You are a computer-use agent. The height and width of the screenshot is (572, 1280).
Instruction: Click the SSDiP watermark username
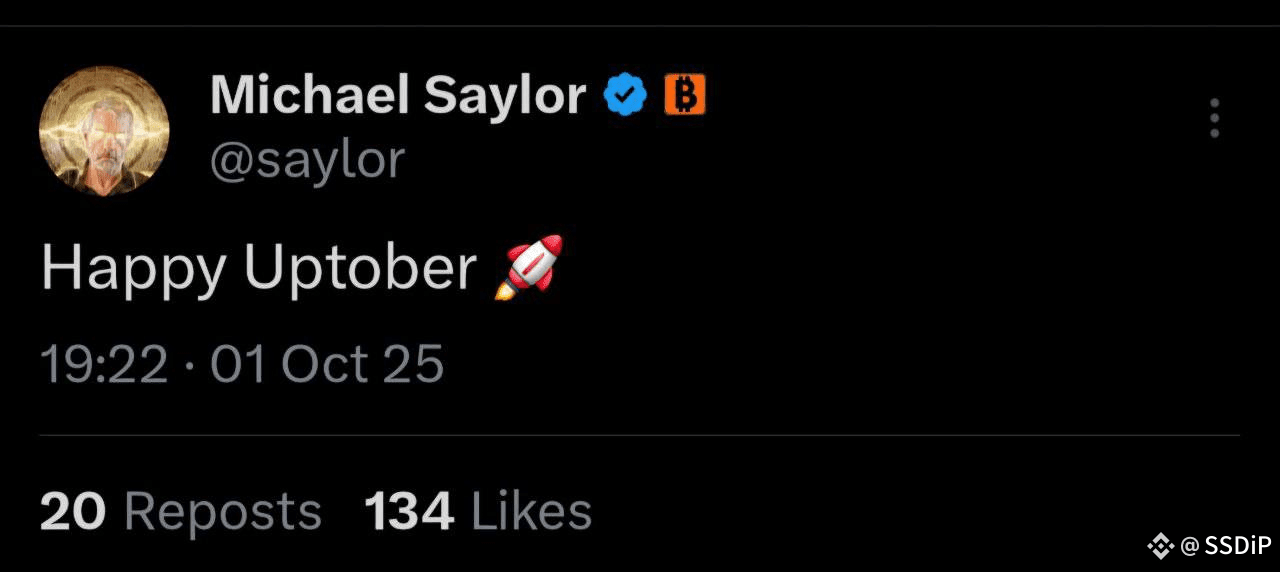tap(1238, 546)
